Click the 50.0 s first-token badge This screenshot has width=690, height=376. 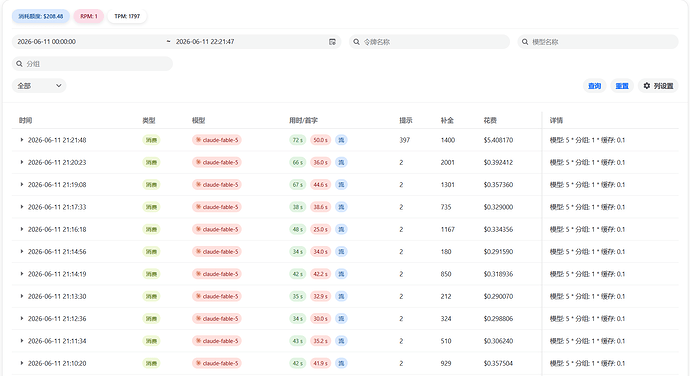pyautogui.click(x=320, y=140)
